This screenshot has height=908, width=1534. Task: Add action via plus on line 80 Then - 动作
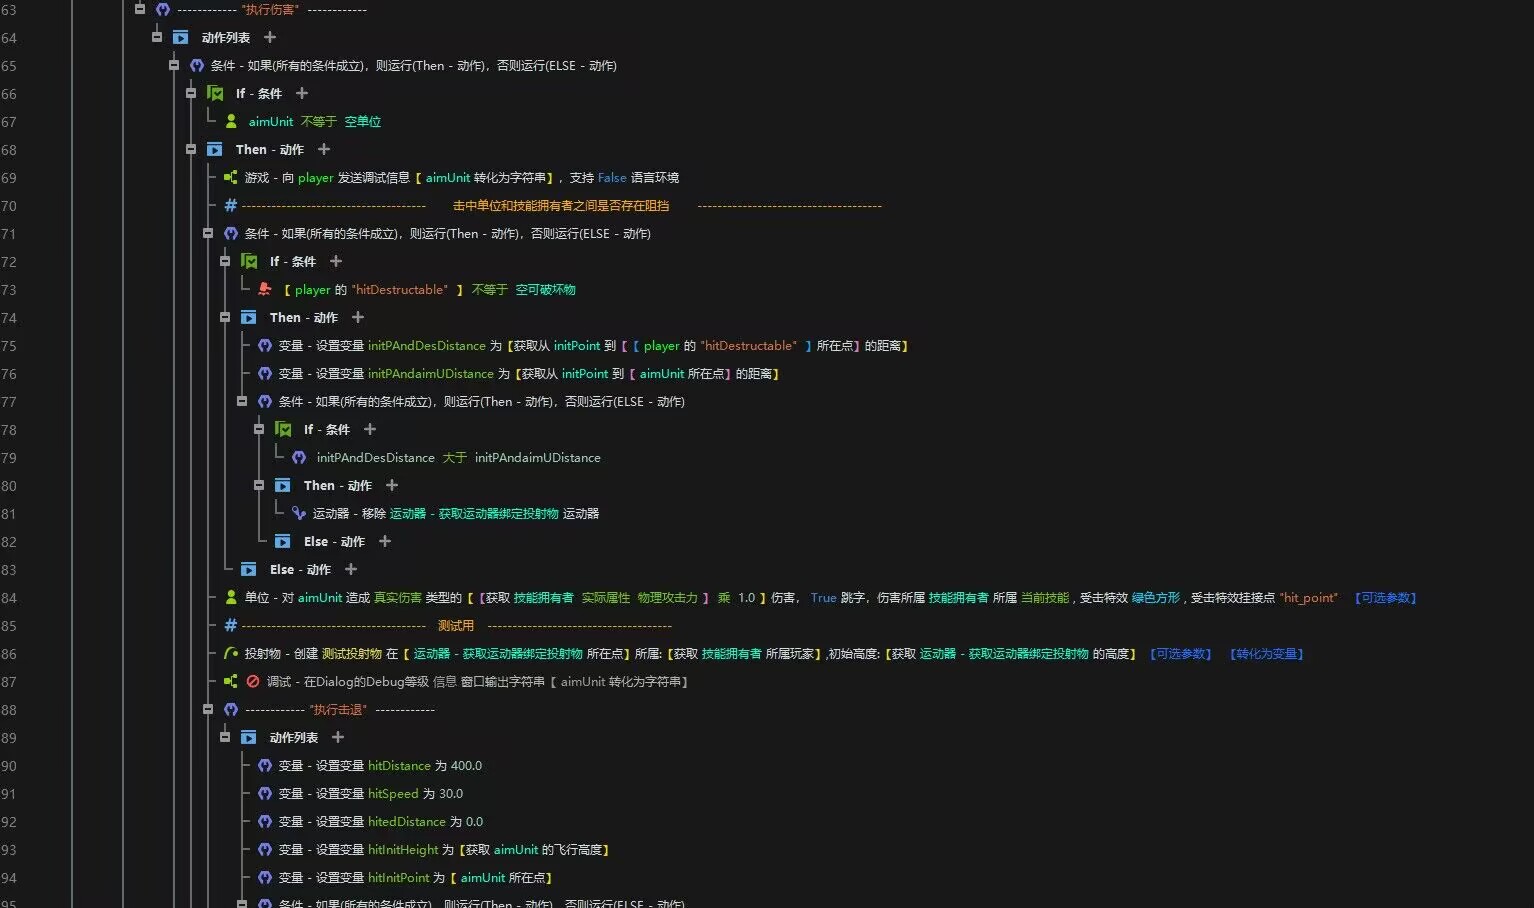tap(392, 485)
